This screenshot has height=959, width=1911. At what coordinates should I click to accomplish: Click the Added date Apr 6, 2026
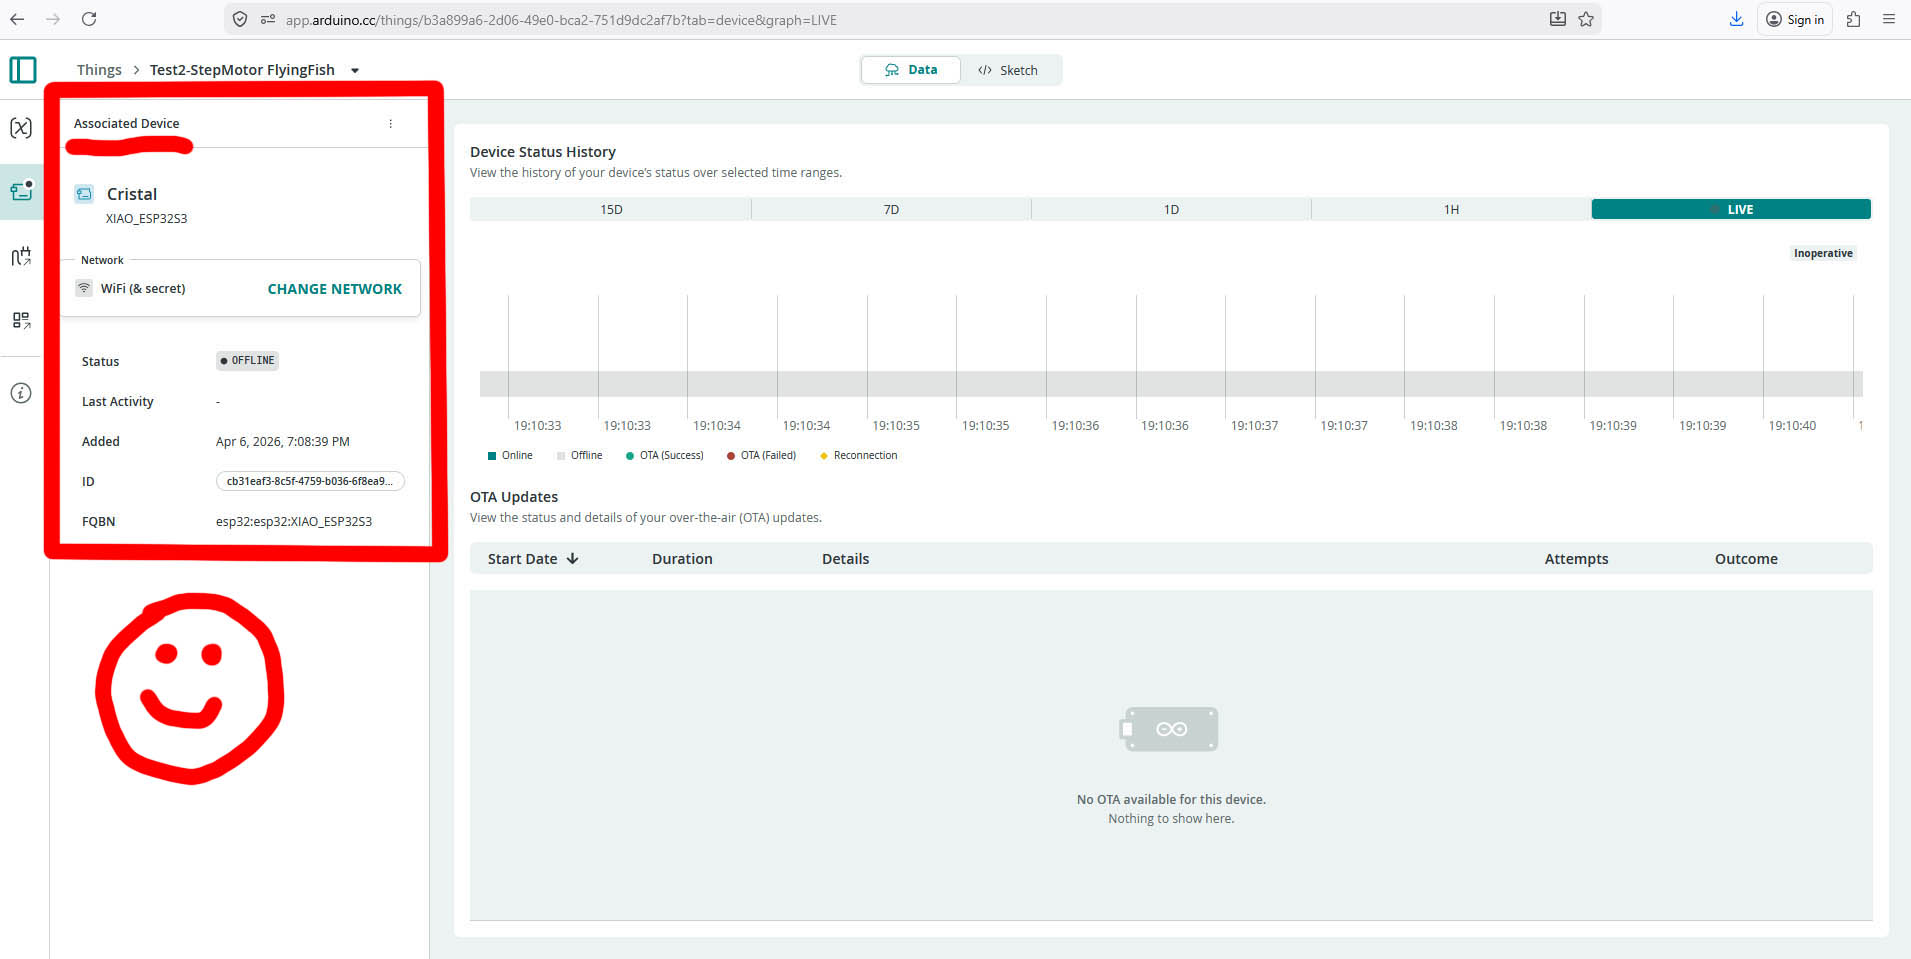pyautogui.click(x=283, y=441)
